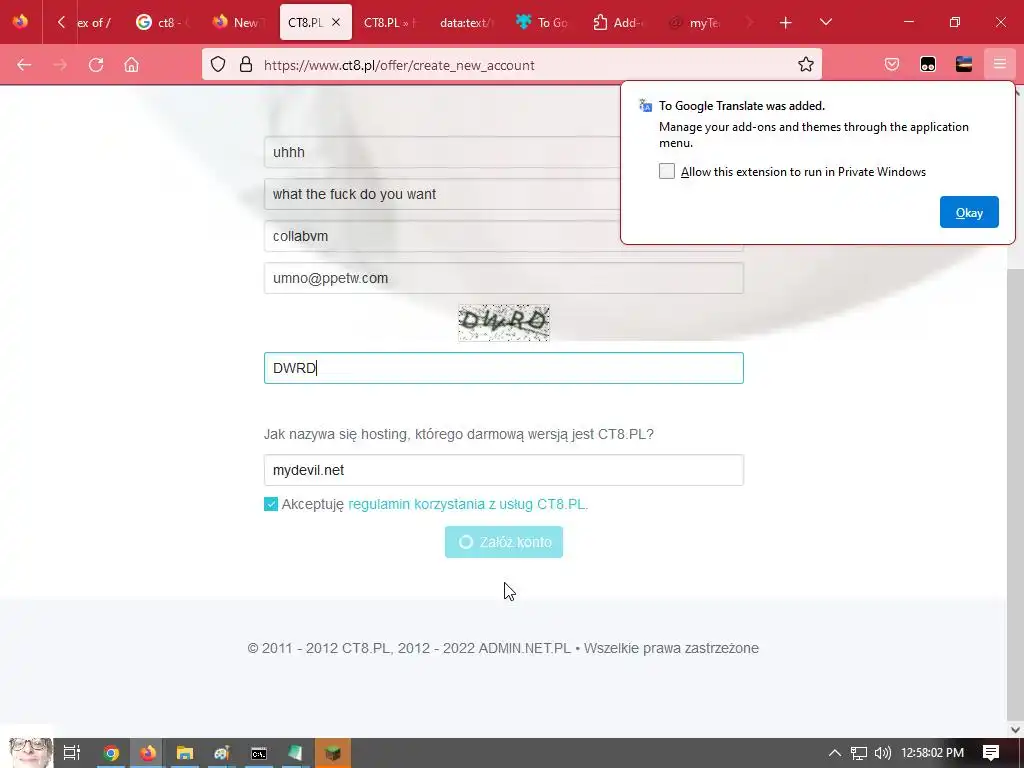Open the Firefox application hamburger menu
The width and height of the screenshot is (1024, 768).
coord(1000,65)
